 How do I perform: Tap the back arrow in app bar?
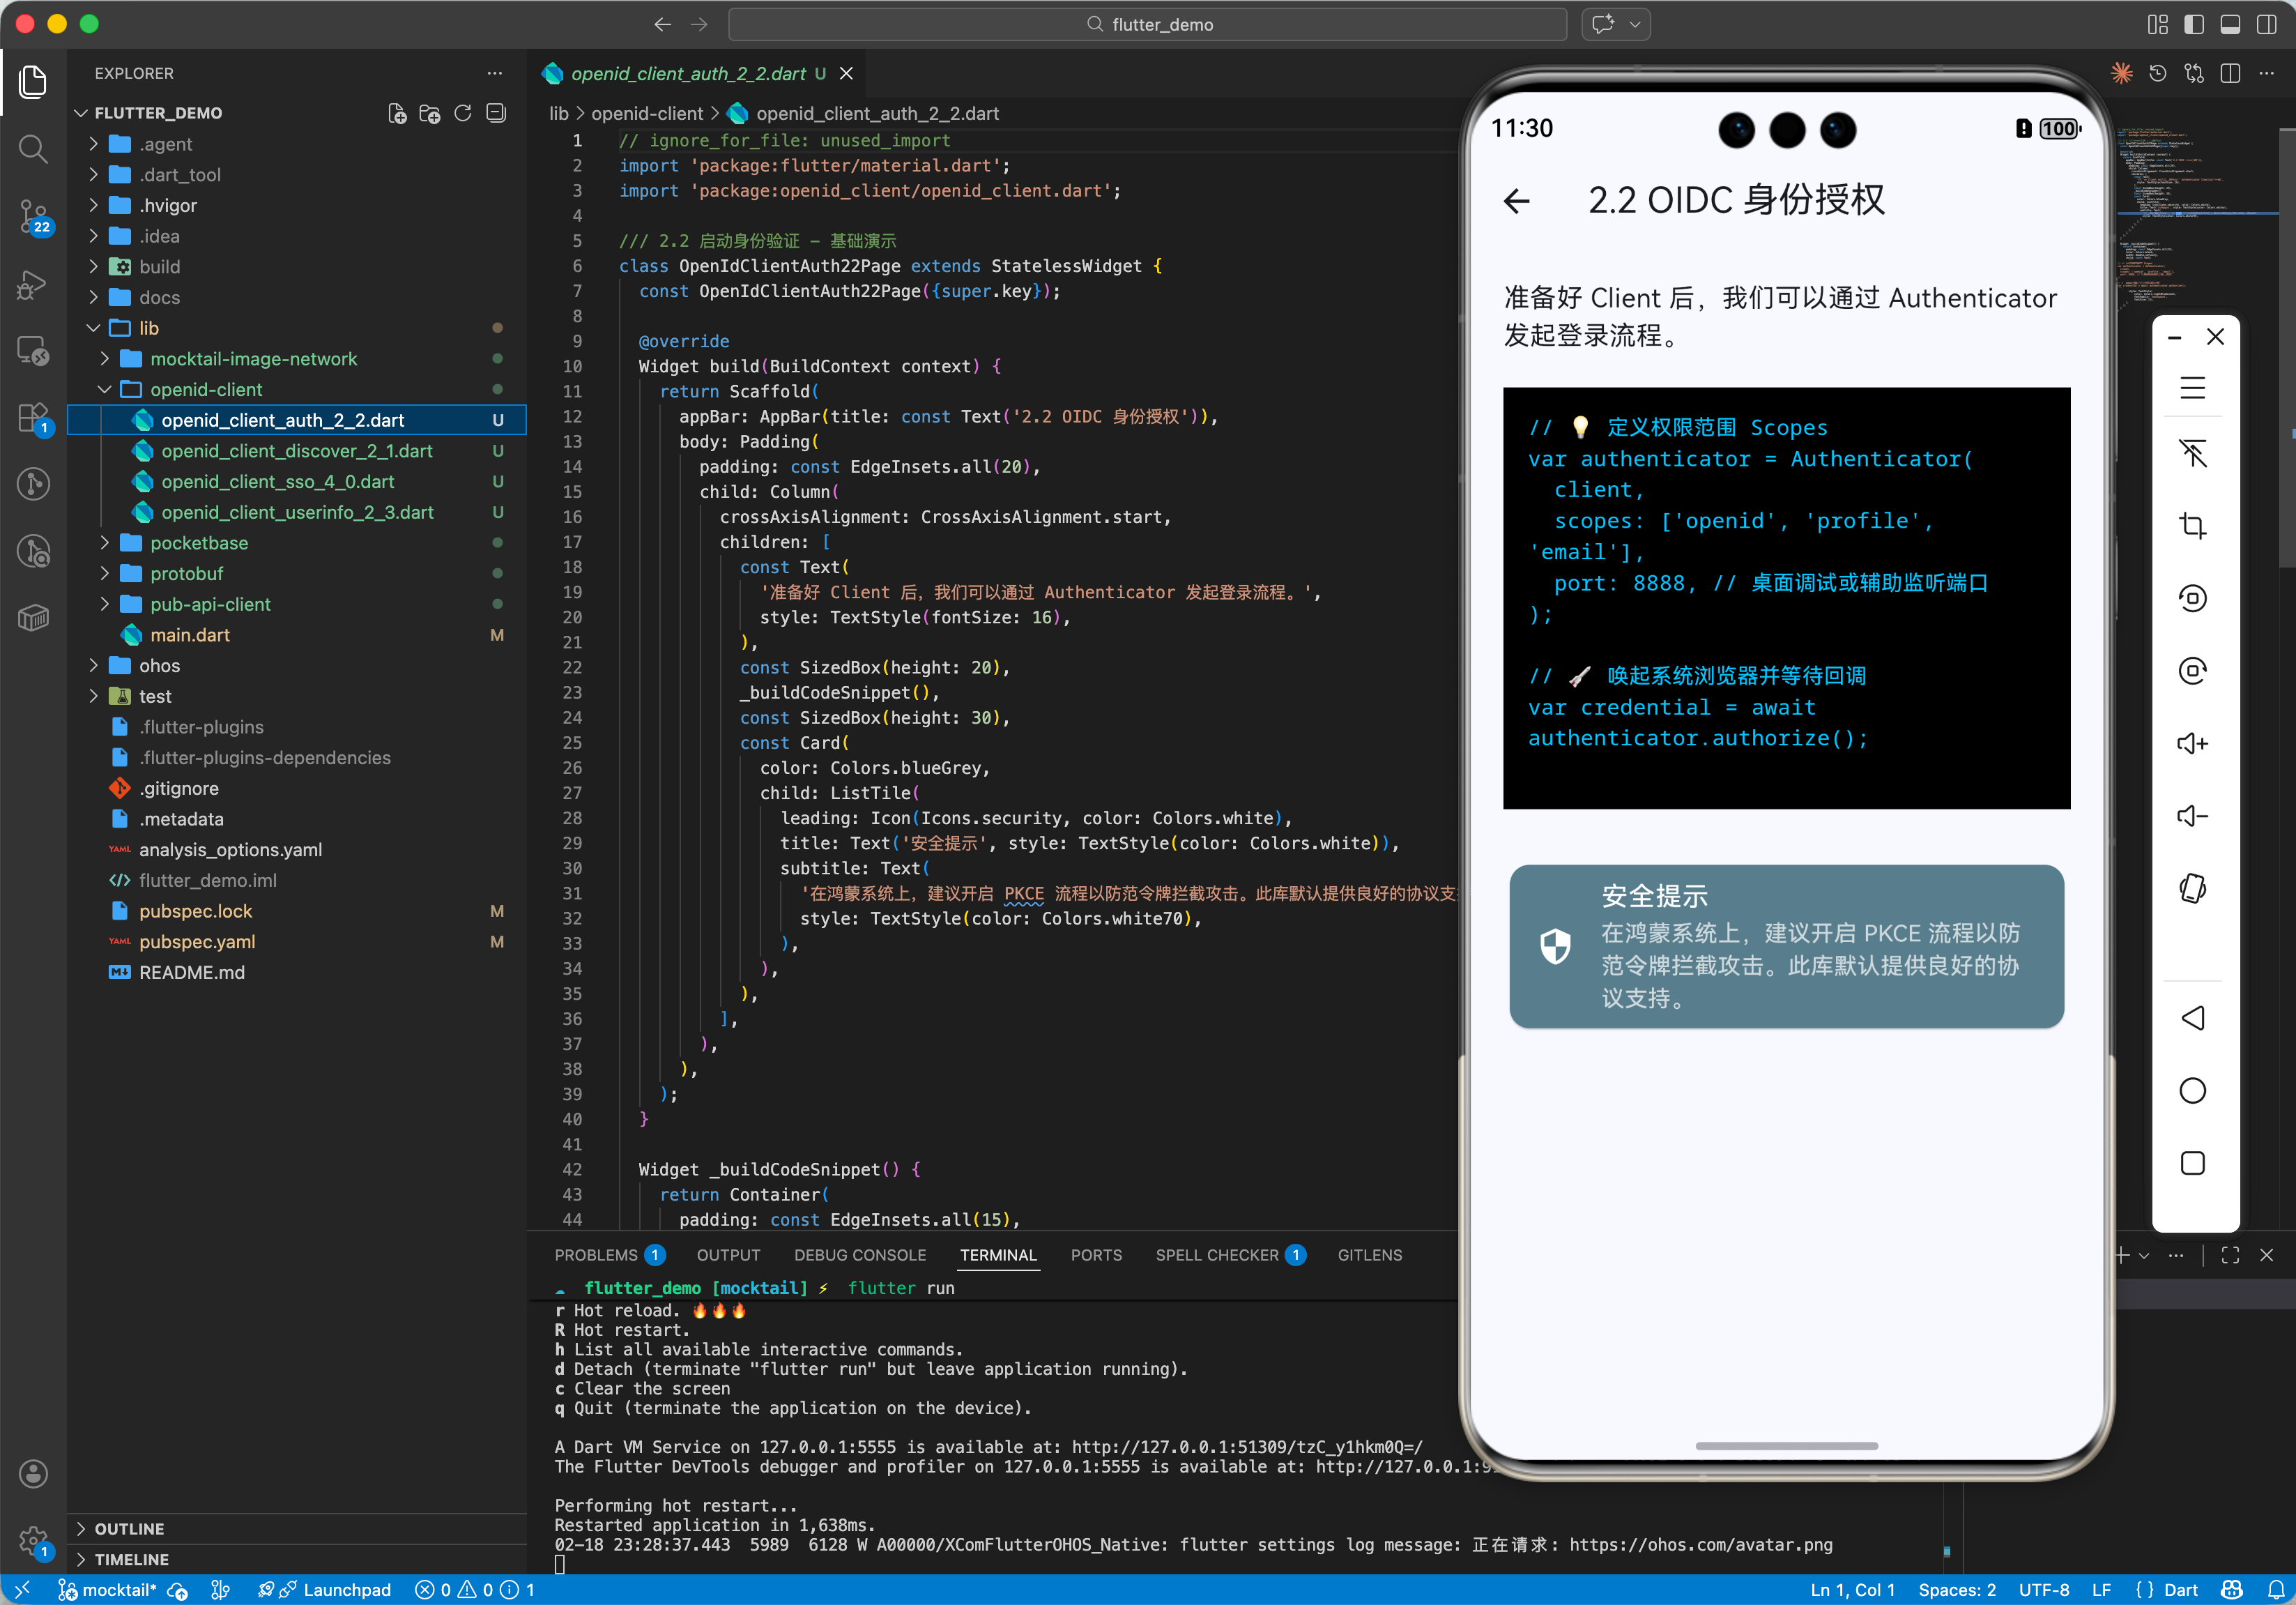pyautogui.click(x=1517, y=201)
